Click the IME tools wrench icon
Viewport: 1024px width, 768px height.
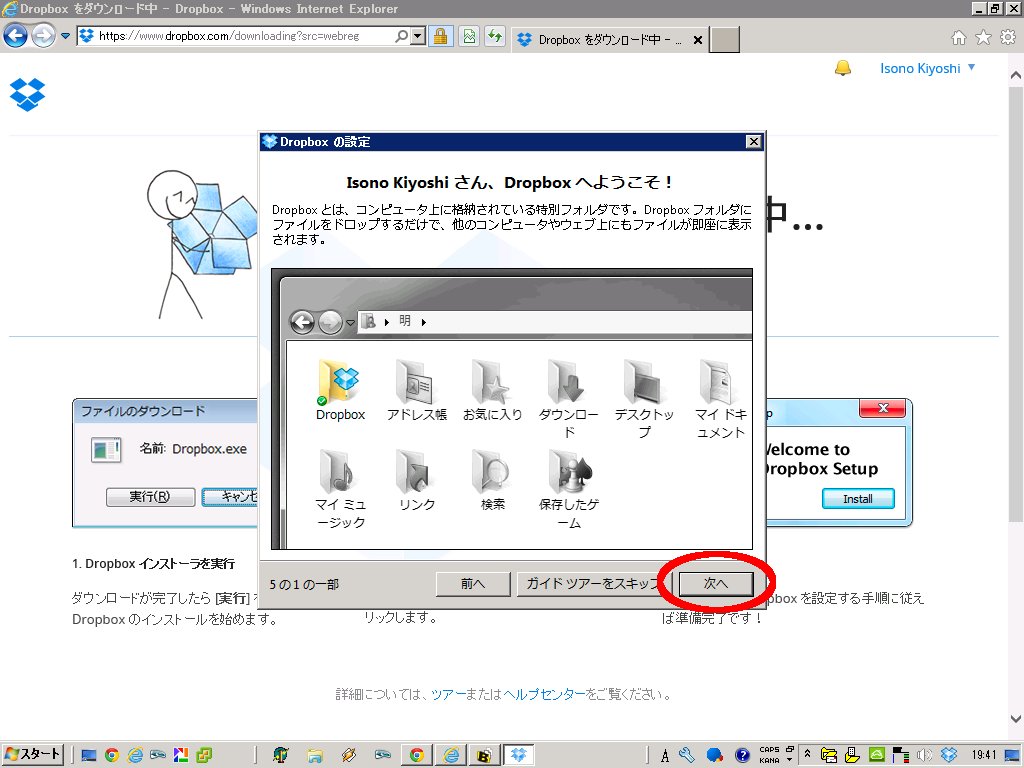point(686,756)
